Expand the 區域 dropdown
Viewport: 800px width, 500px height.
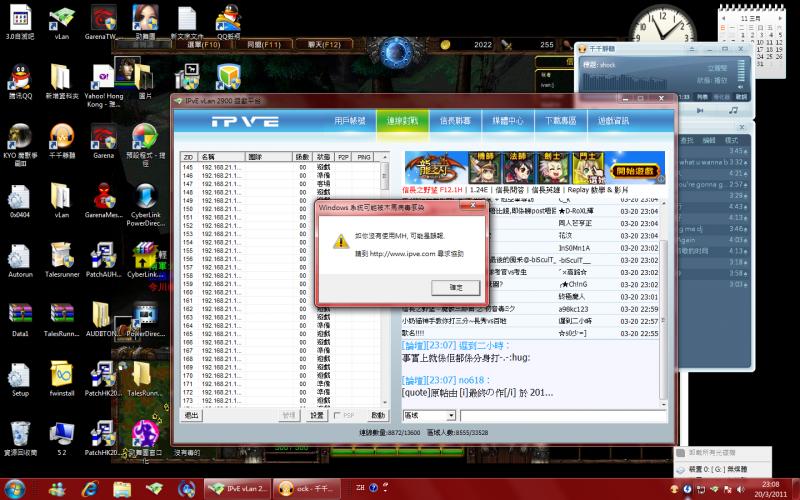pyautogui.click(x=451, y=416)
